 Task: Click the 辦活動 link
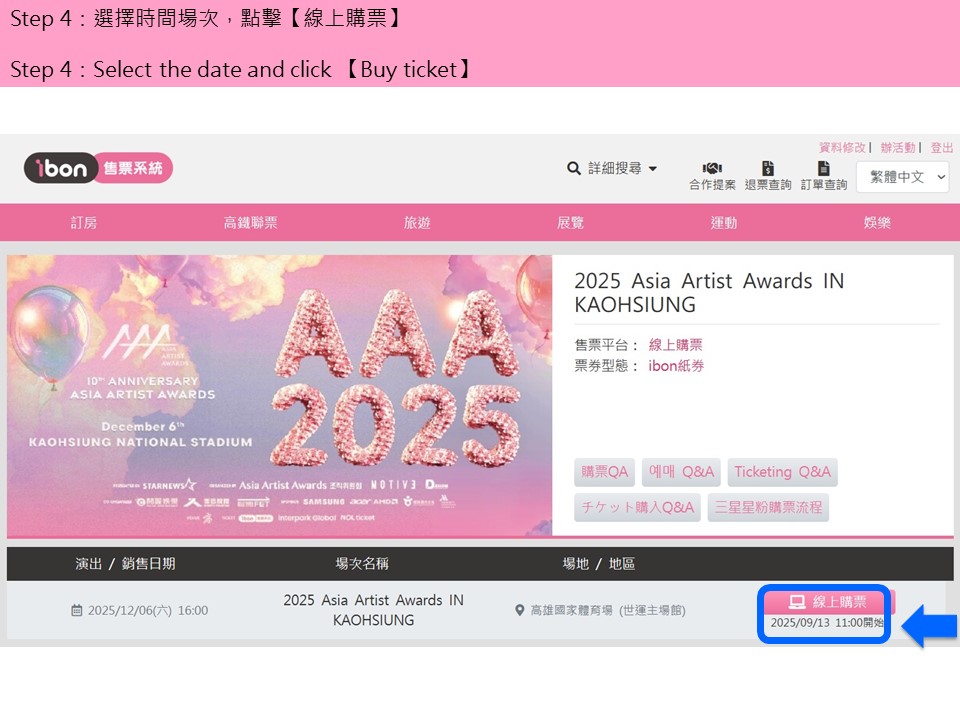[897, 147]
